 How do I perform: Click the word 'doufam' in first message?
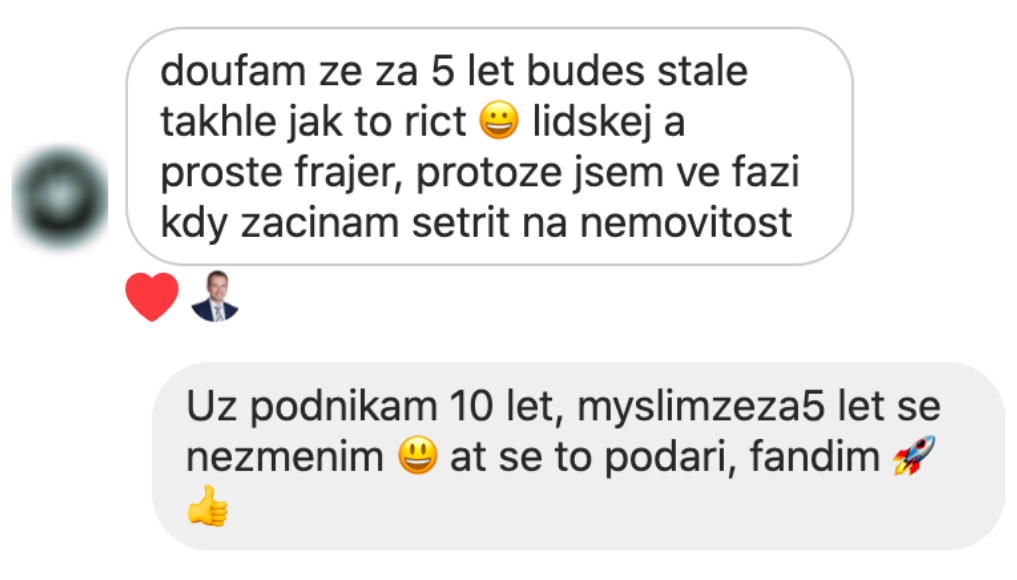coord(233,70)
